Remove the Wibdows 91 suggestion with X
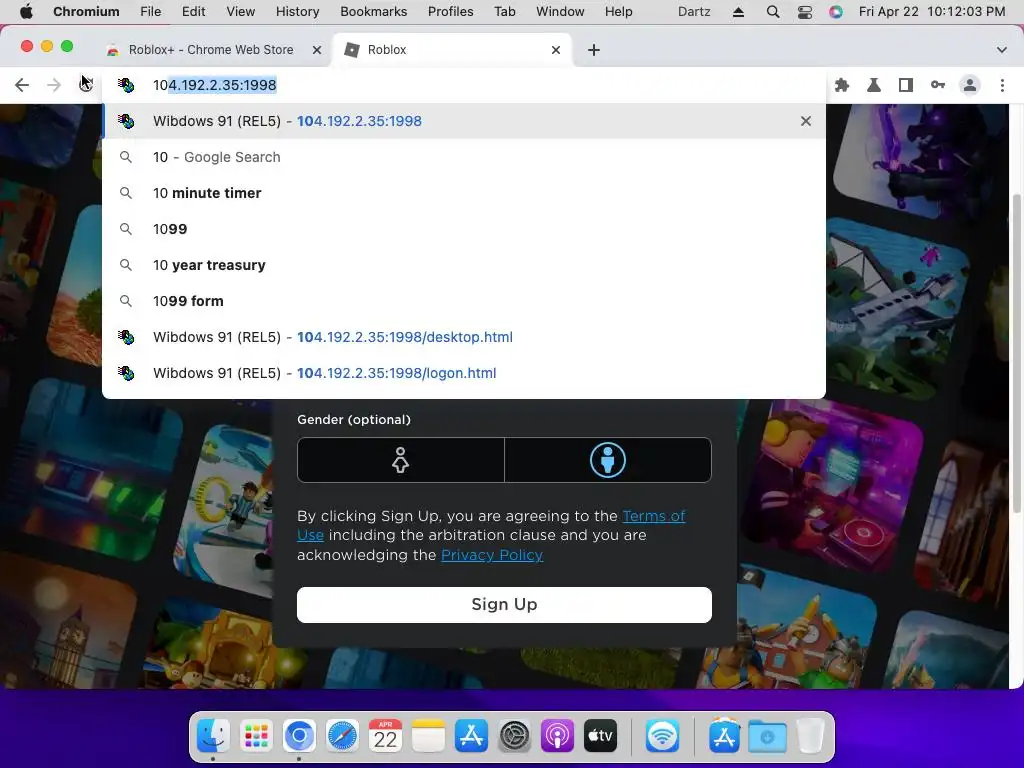This screenshot has height=768, width=1024. 806,121
